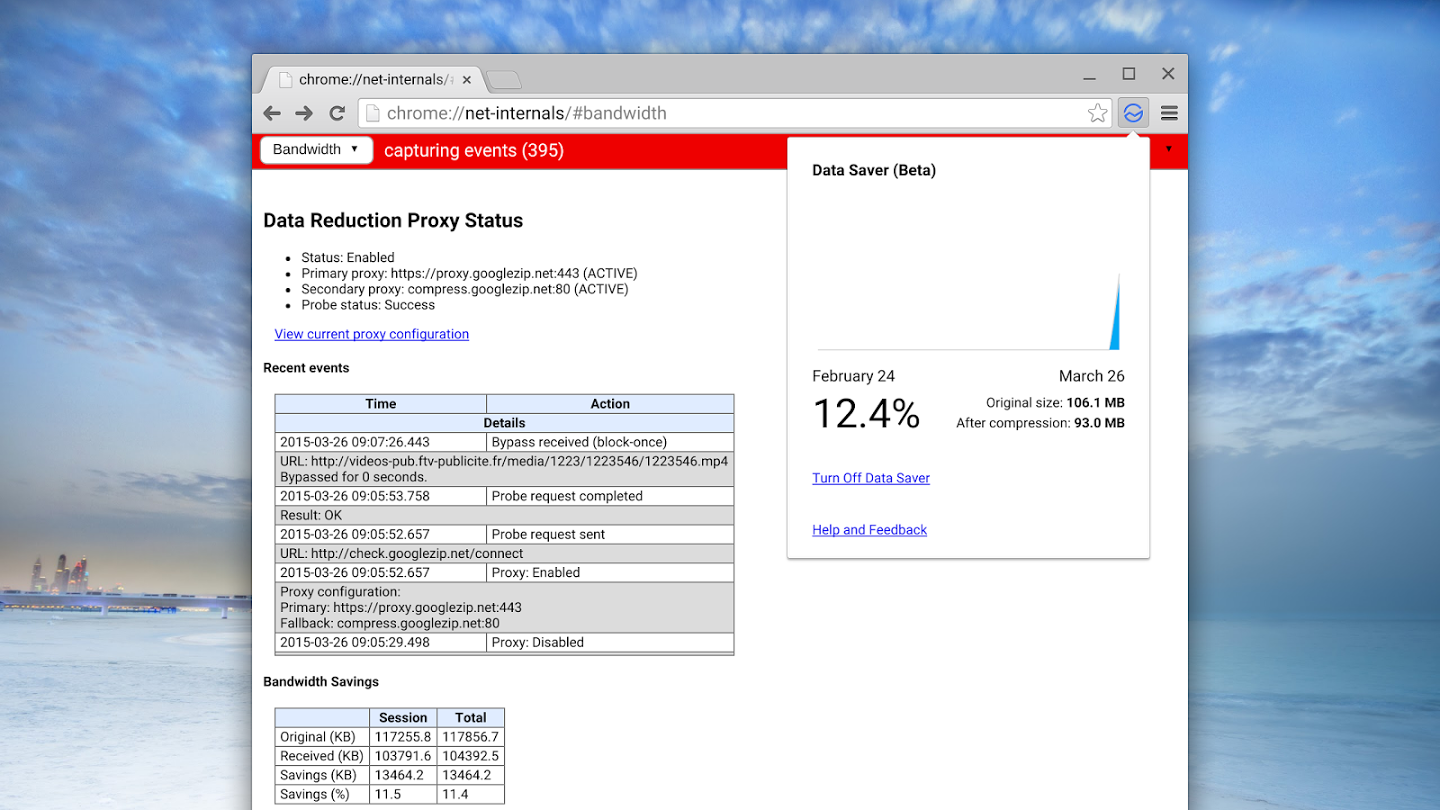Reload the page with the refresh icon
The width and height of the screenshot is (1440, 810).
coord(336,113)
